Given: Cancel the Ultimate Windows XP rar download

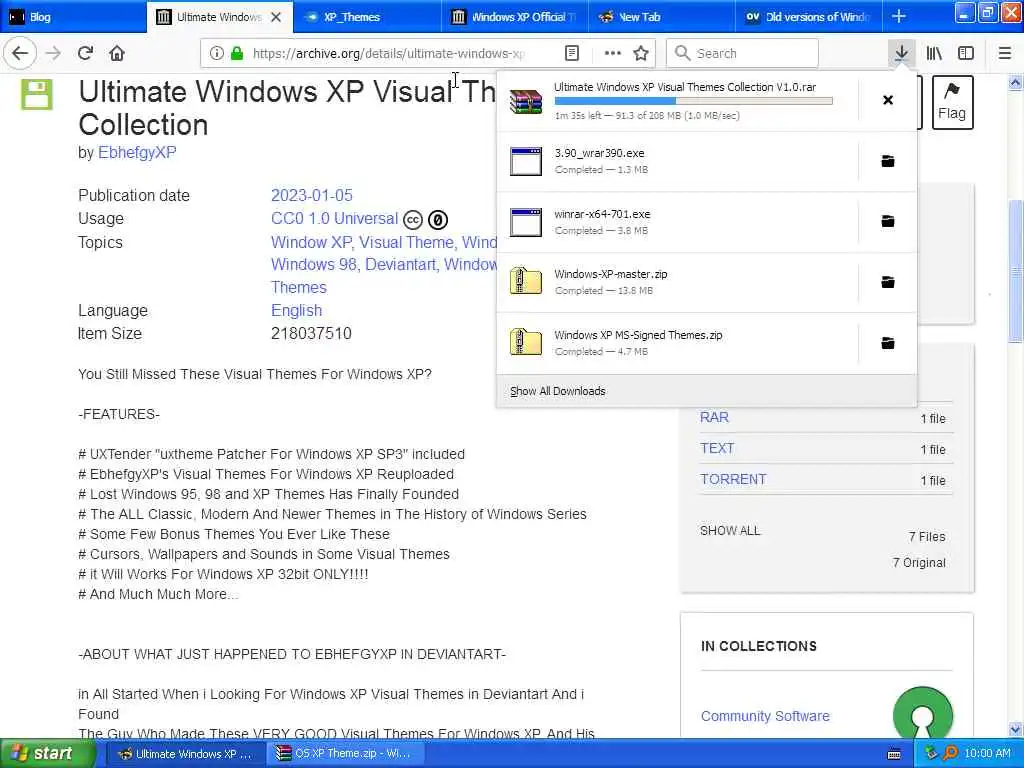Looking at the screenshot, I should (888, 100).
